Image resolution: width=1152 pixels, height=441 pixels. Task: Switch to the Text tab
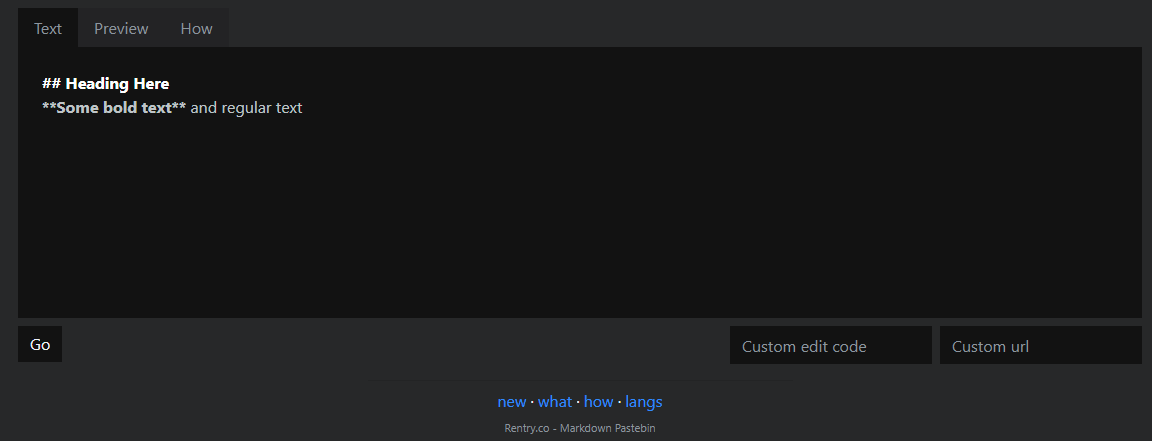48,28
